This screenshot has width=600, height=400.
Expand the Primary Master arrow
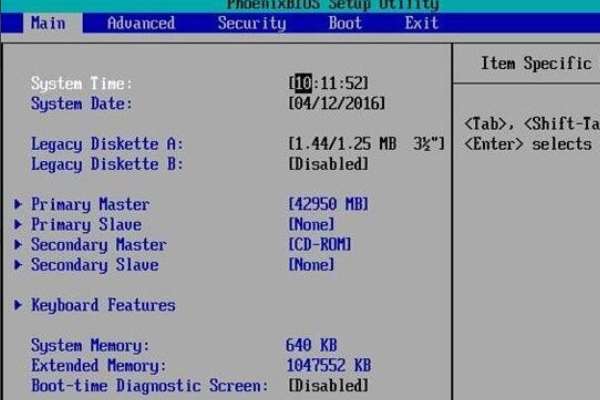pyautogui.click(x=18, y=204)
